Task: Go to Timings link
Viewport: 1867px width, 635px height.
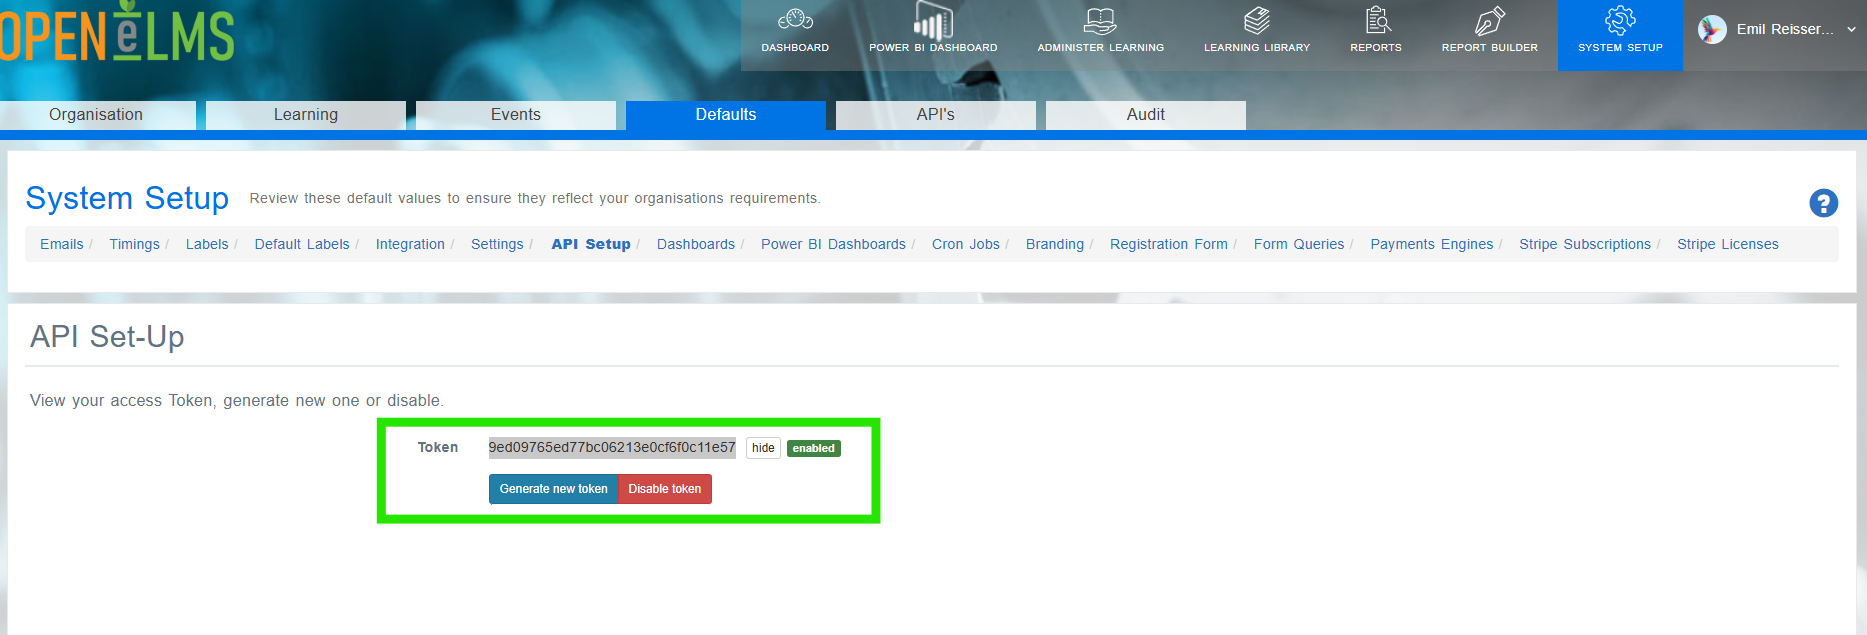Action: 135,244
